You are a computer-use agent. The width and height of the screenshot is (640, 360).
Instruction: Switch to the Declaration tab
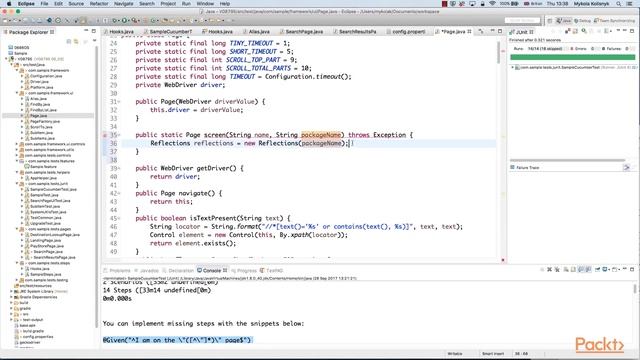[x=178, y=271]
